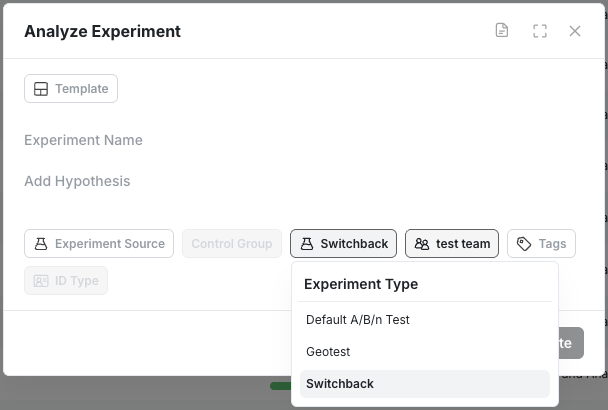Viewport: 608px width, 410px height.
Task: Click the Experiment Type menu heading
Action: 361,284
